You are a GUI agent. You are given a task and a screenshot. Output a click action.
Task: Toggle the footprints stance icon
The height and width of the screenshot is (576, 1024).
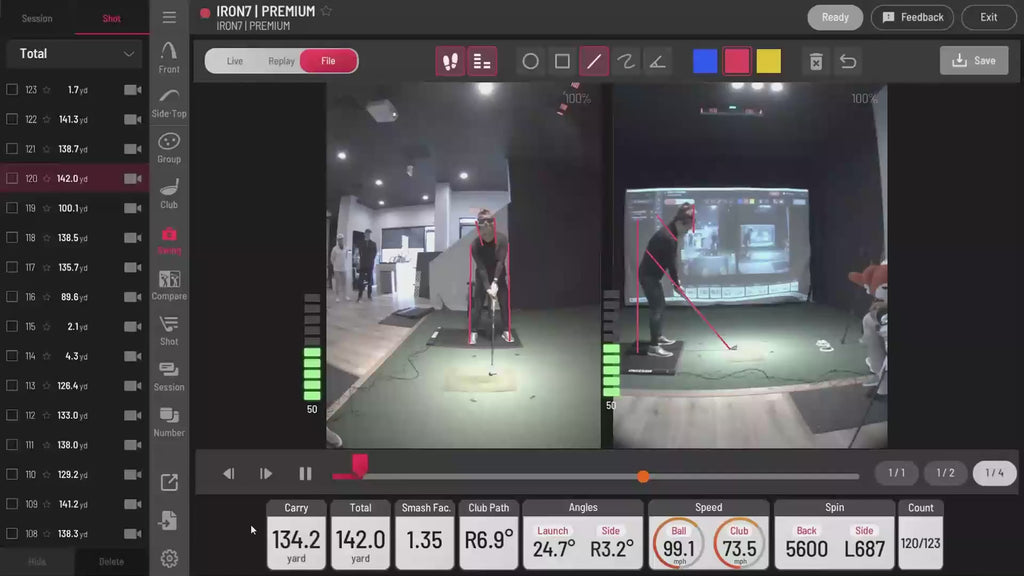coord(451,61)
